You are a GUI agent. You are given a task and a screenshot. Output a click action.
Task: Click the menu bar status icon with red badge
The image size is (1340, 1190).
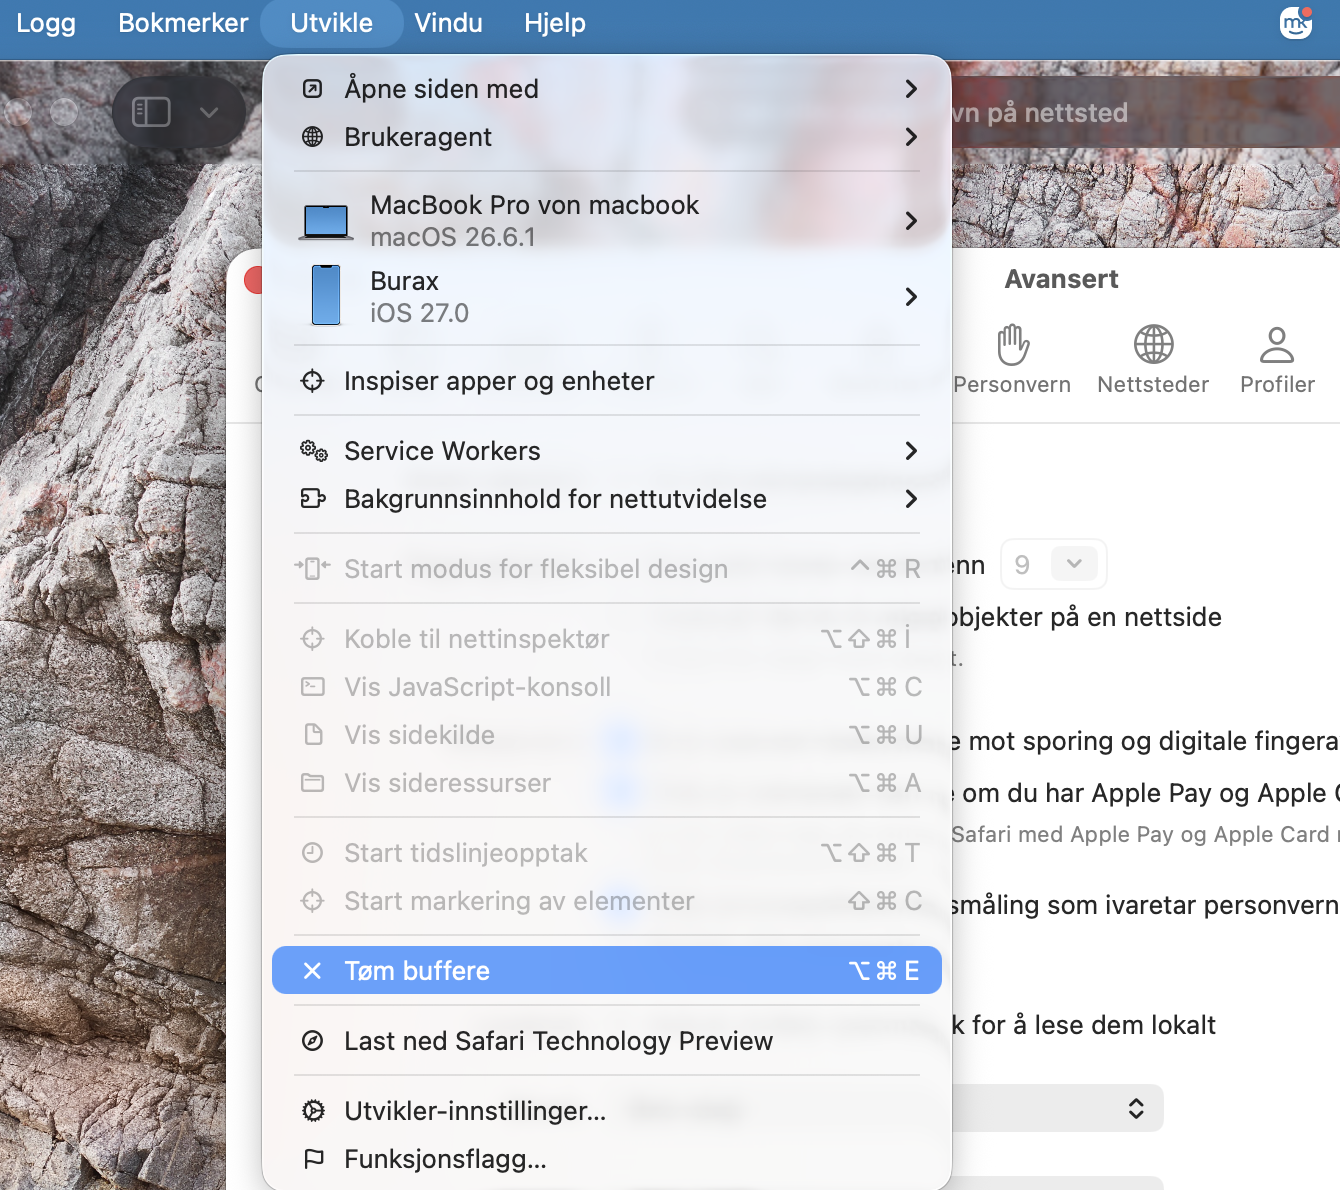pos(1296,22)
